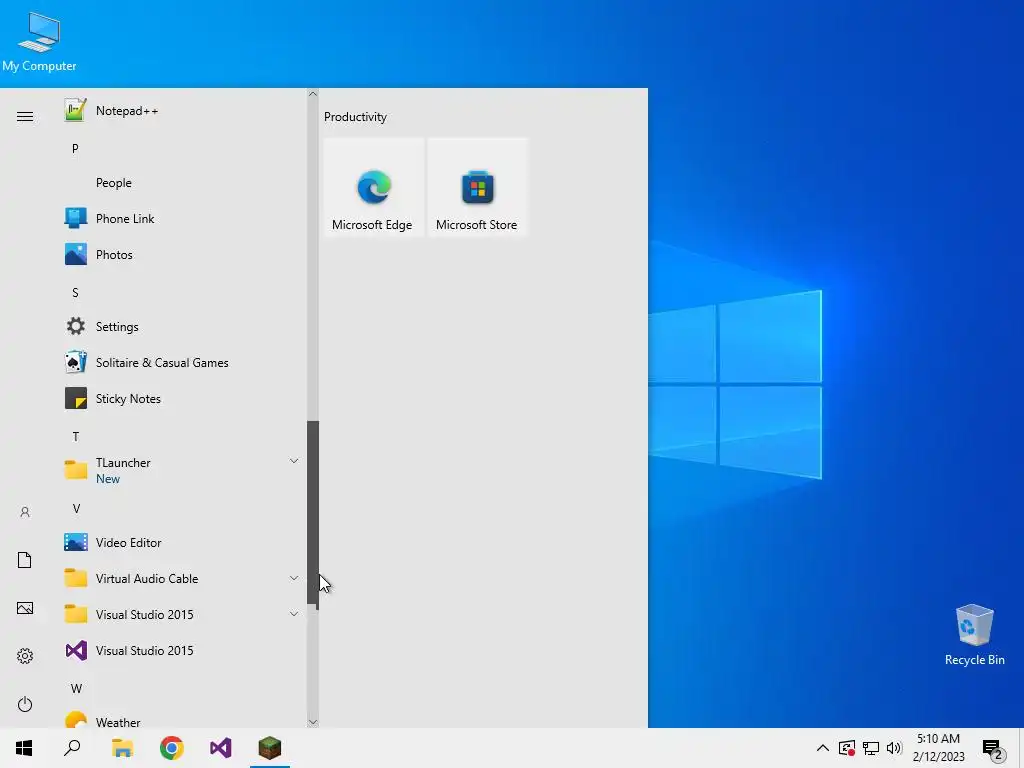
Task: Jump via letter P header
Action: 75,148
